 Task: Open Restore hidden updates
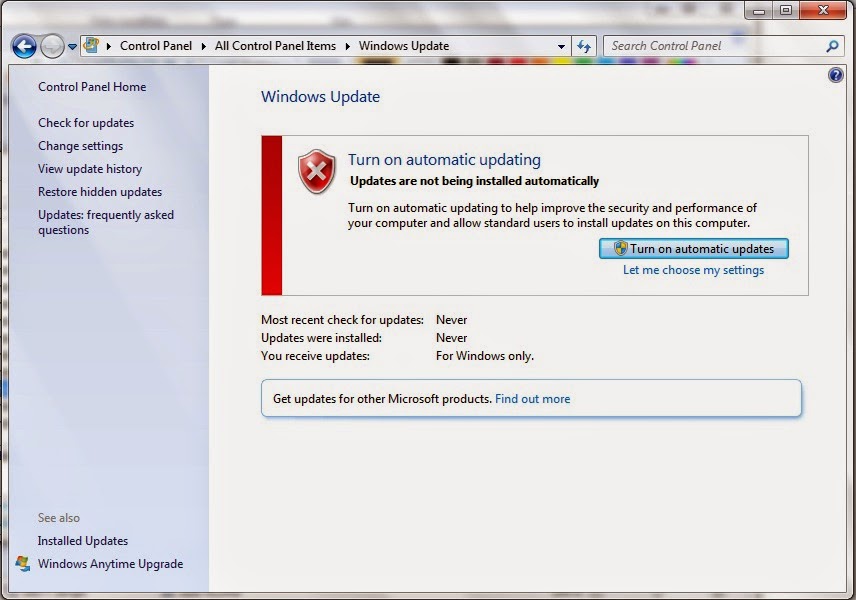pos(100,192)
